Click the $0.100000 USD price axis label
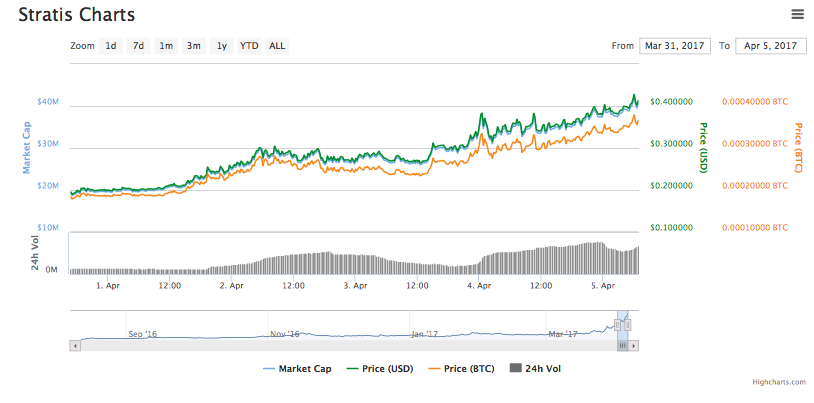814x403 pixels. (671, 227)
